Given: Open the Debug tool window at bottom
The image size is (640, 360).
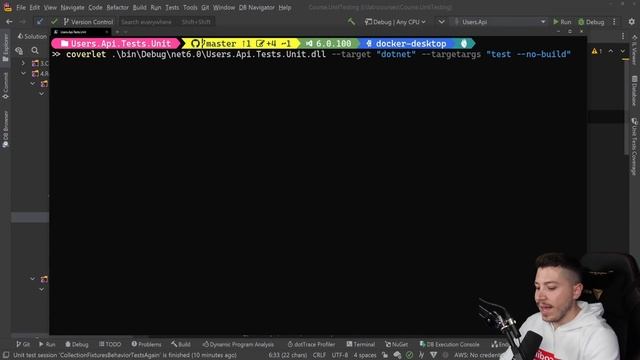Looking at the screenshot, I should 77,344.
